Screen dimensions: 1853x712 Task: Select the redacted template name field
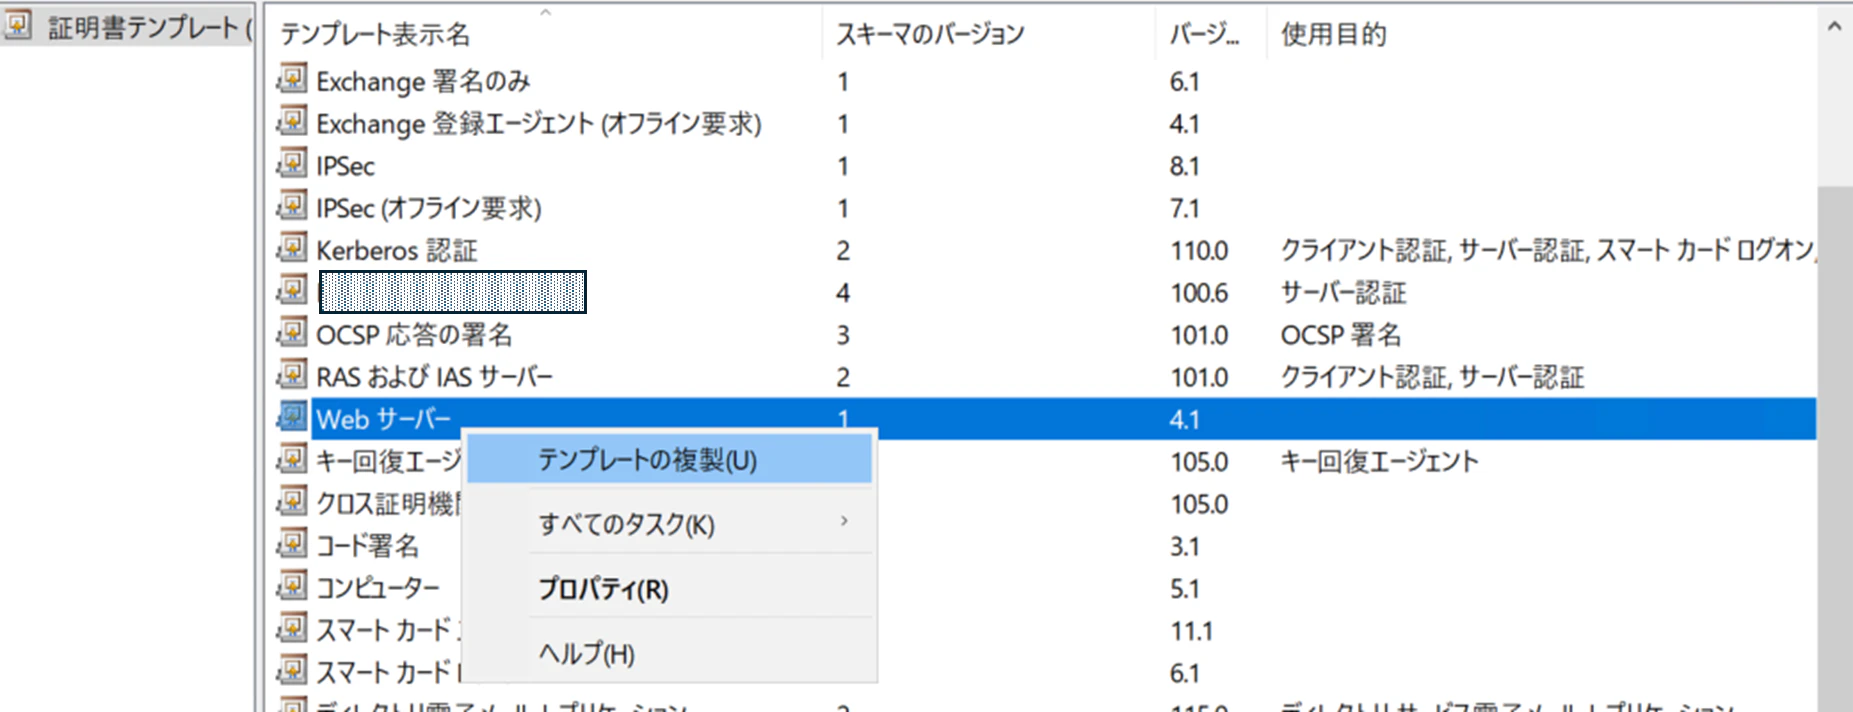click(452, 292)
